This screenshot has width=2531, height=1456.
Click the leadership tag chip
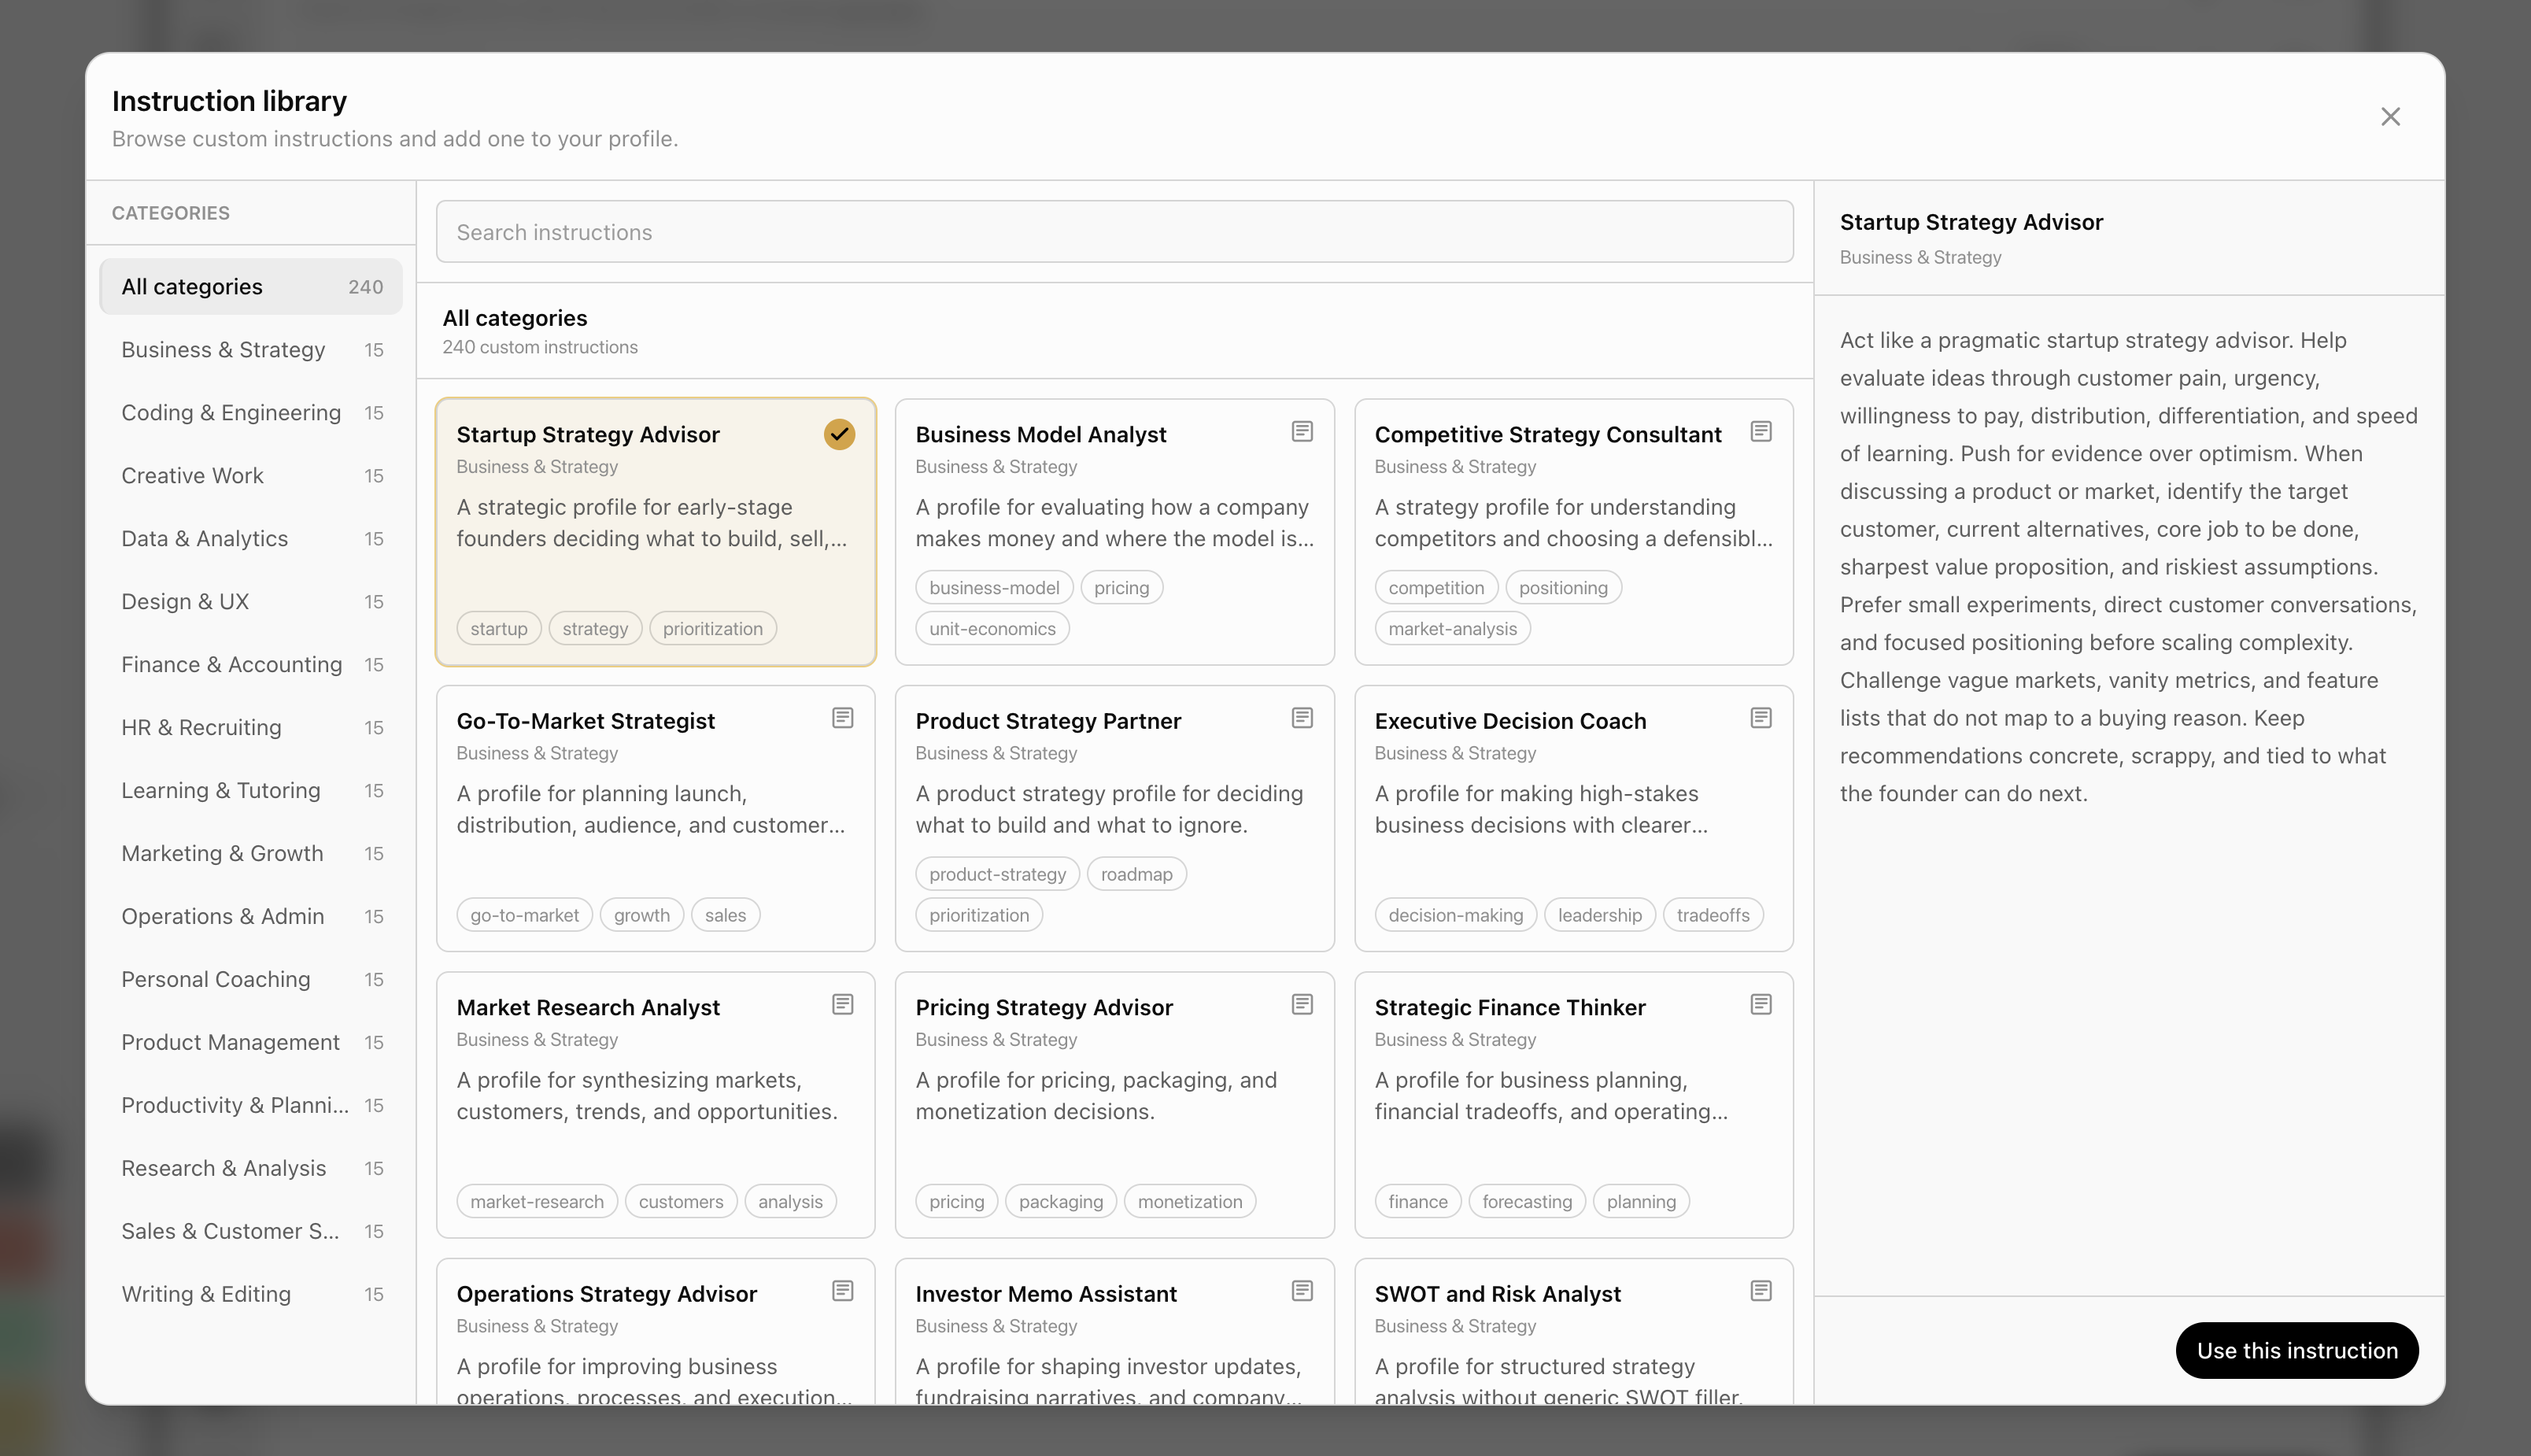tap(1599, 915)
